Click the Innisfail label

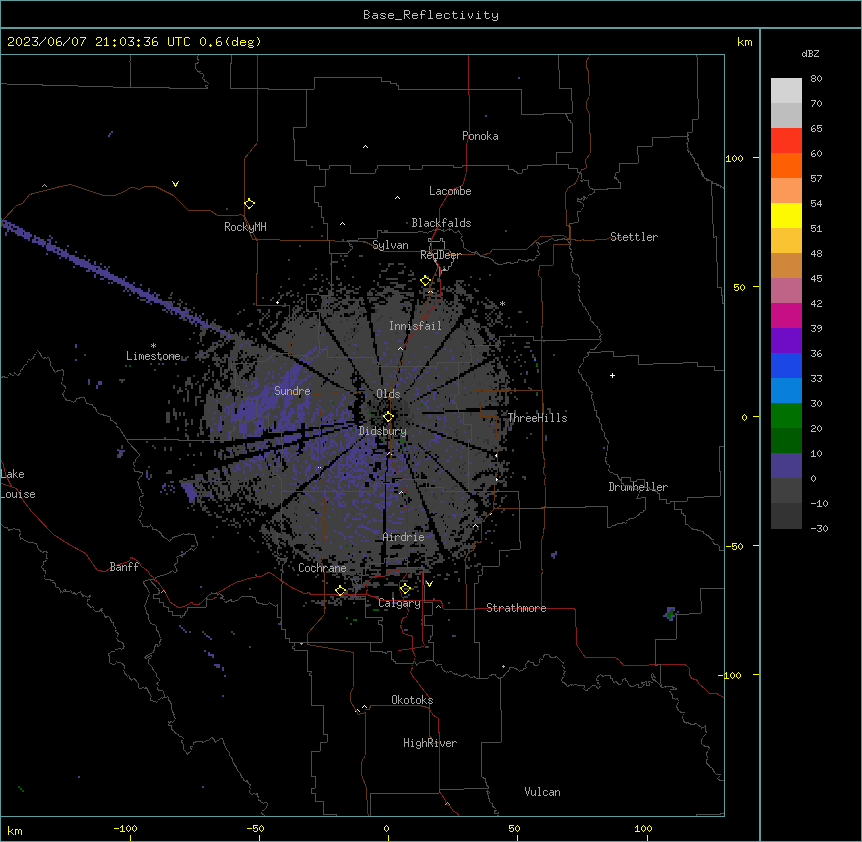tap(415, 326)
